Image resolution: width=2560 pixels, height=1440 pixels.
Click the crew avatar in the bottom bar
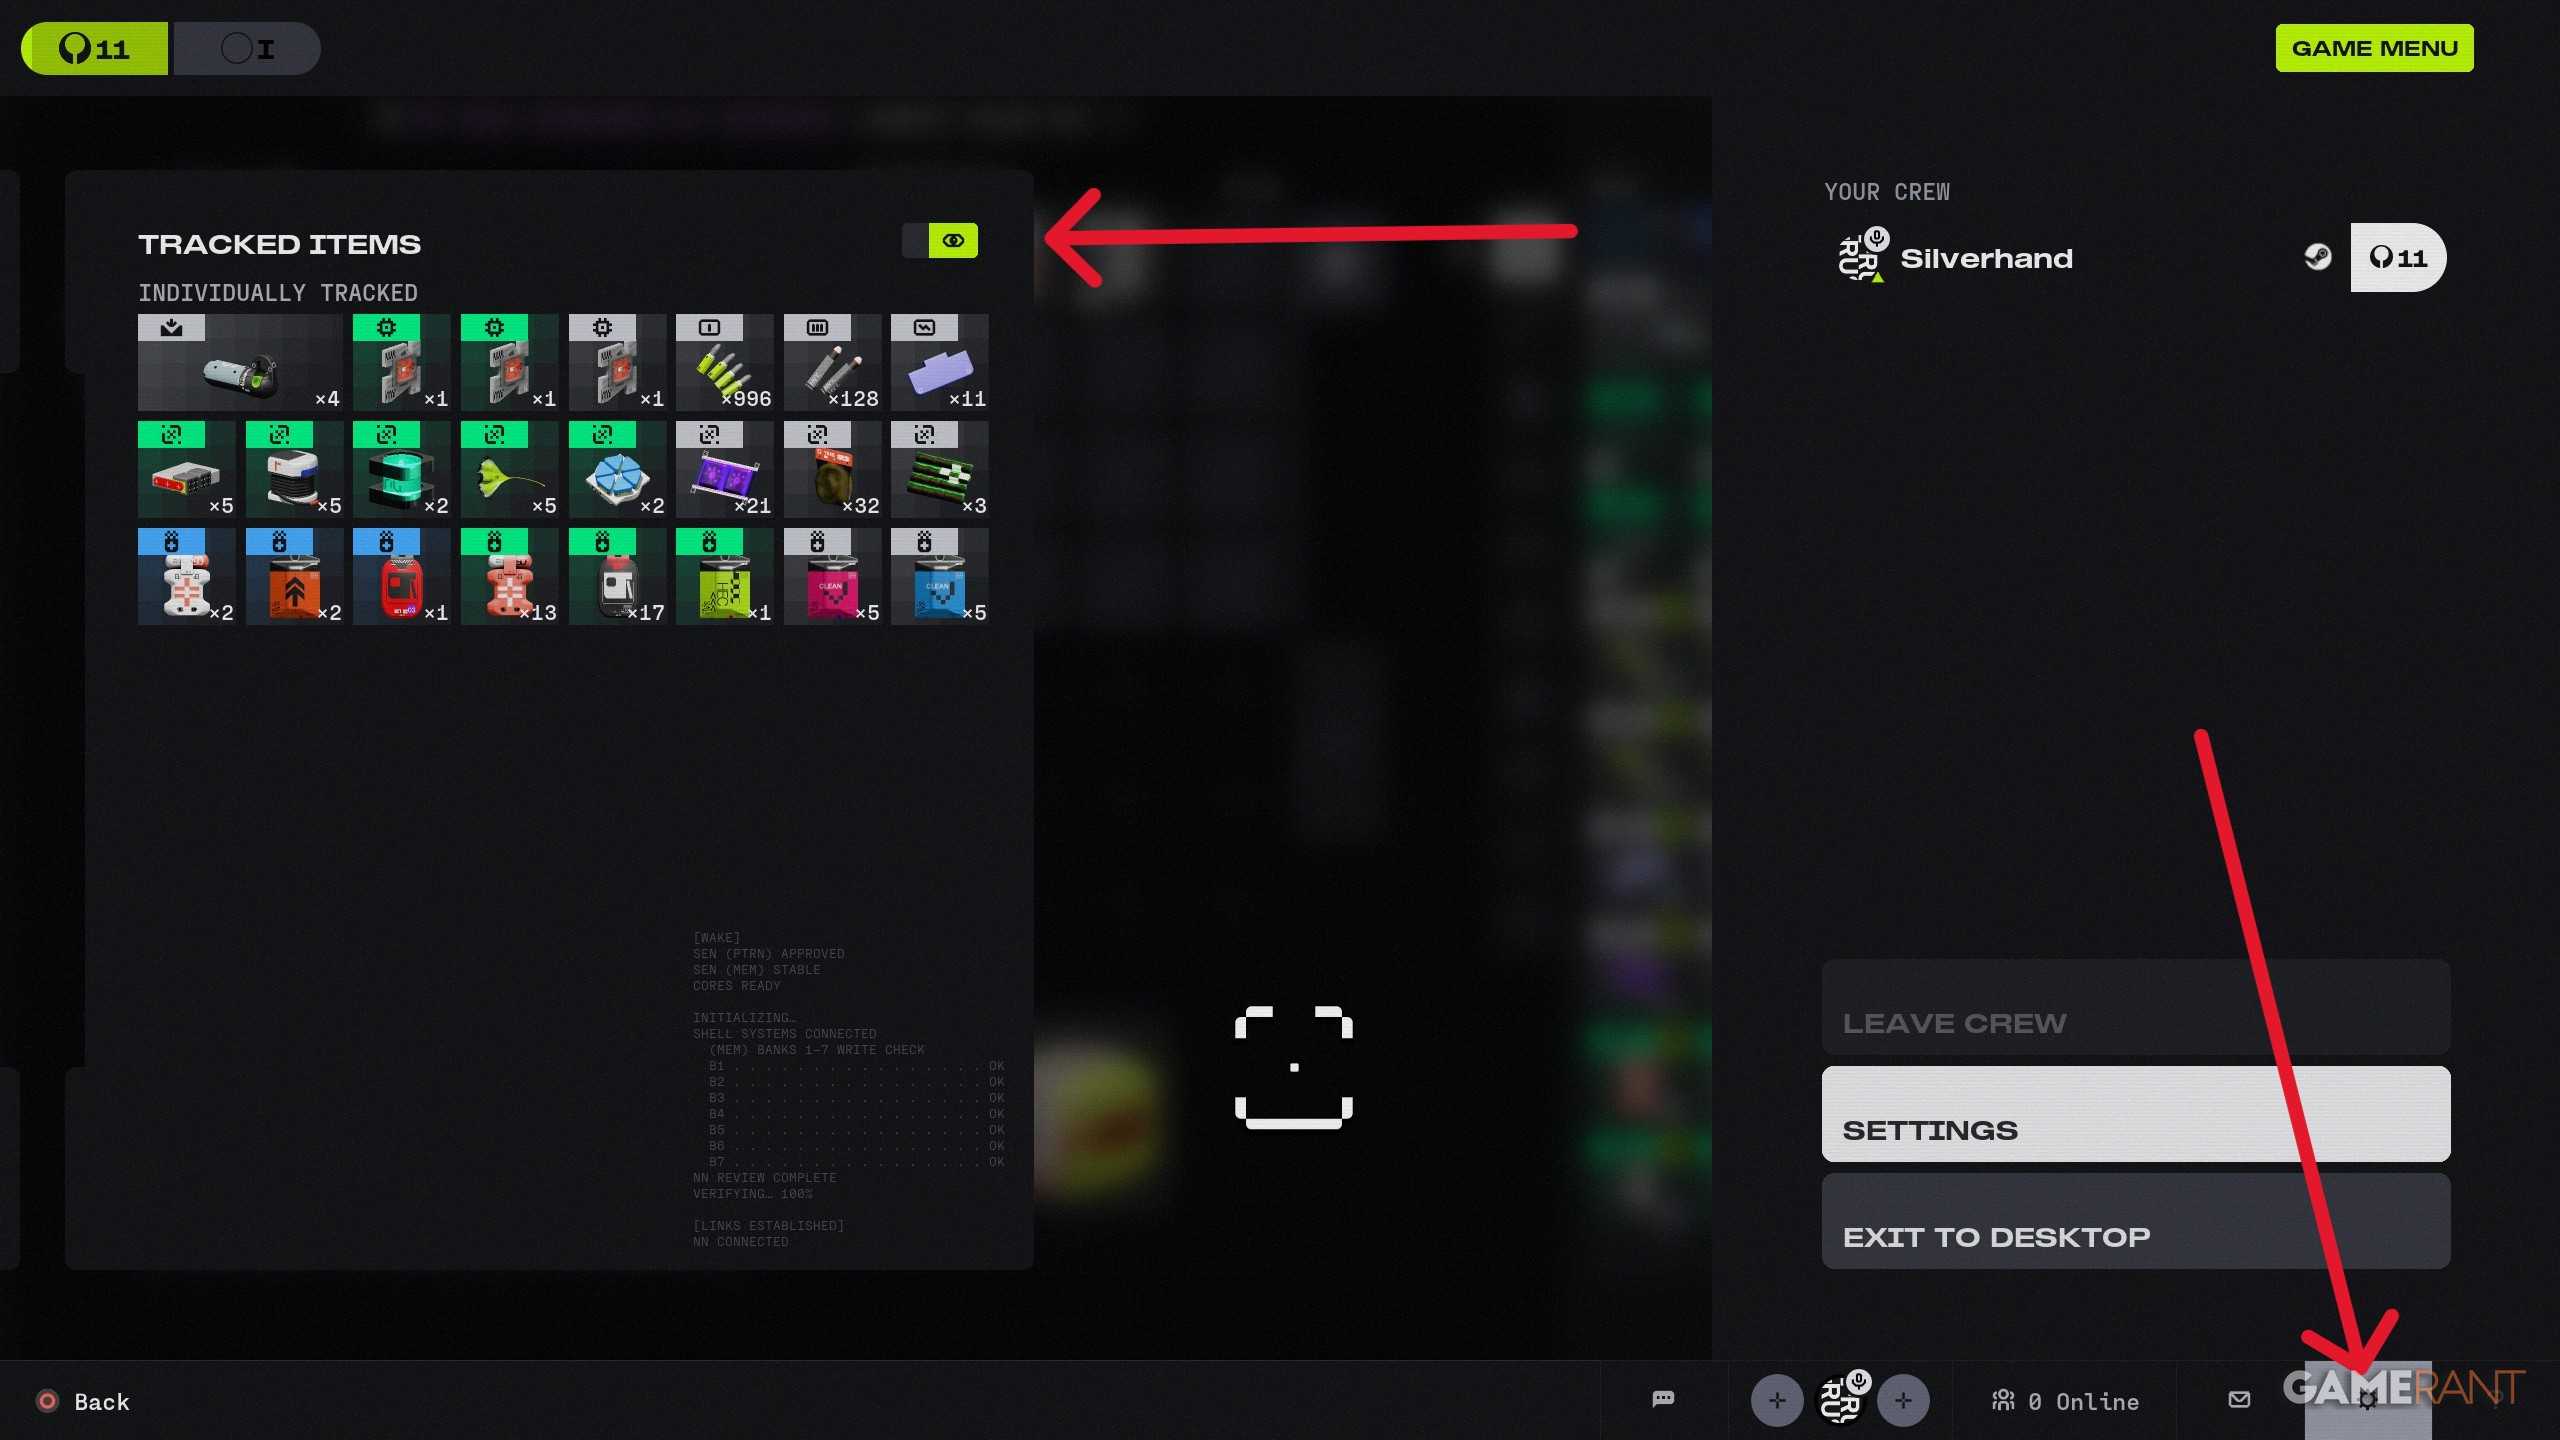coord(1840,1398)
